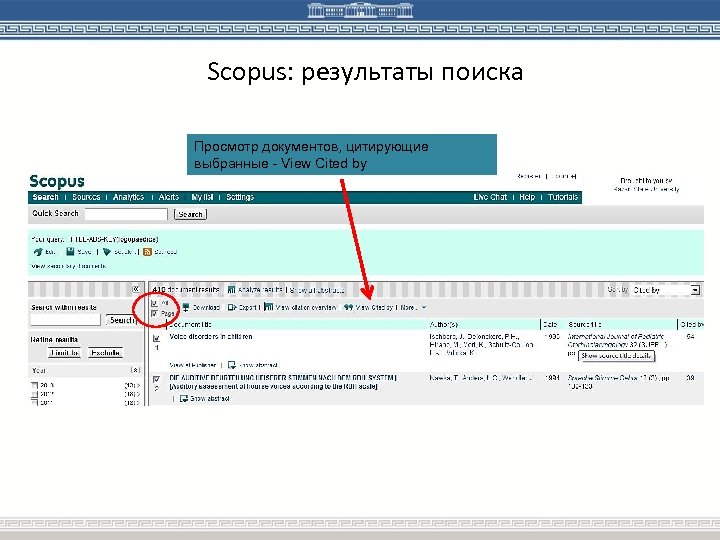Viewport: 720px width, 540px height.
Task: Click the Show abstract icon for the second result
Action: point(184,399)
